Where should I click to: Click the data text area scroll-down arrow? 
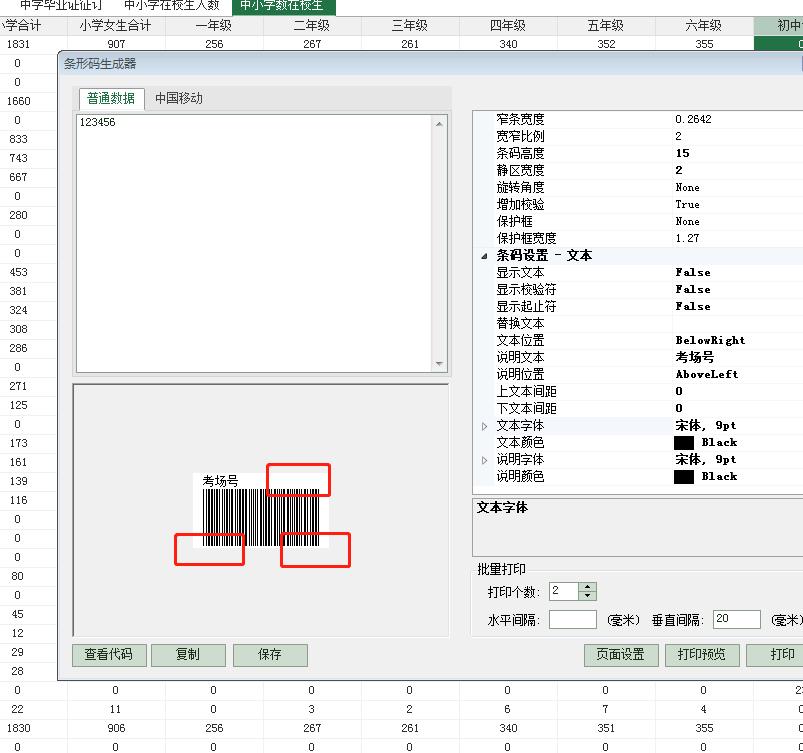(439, 364)
